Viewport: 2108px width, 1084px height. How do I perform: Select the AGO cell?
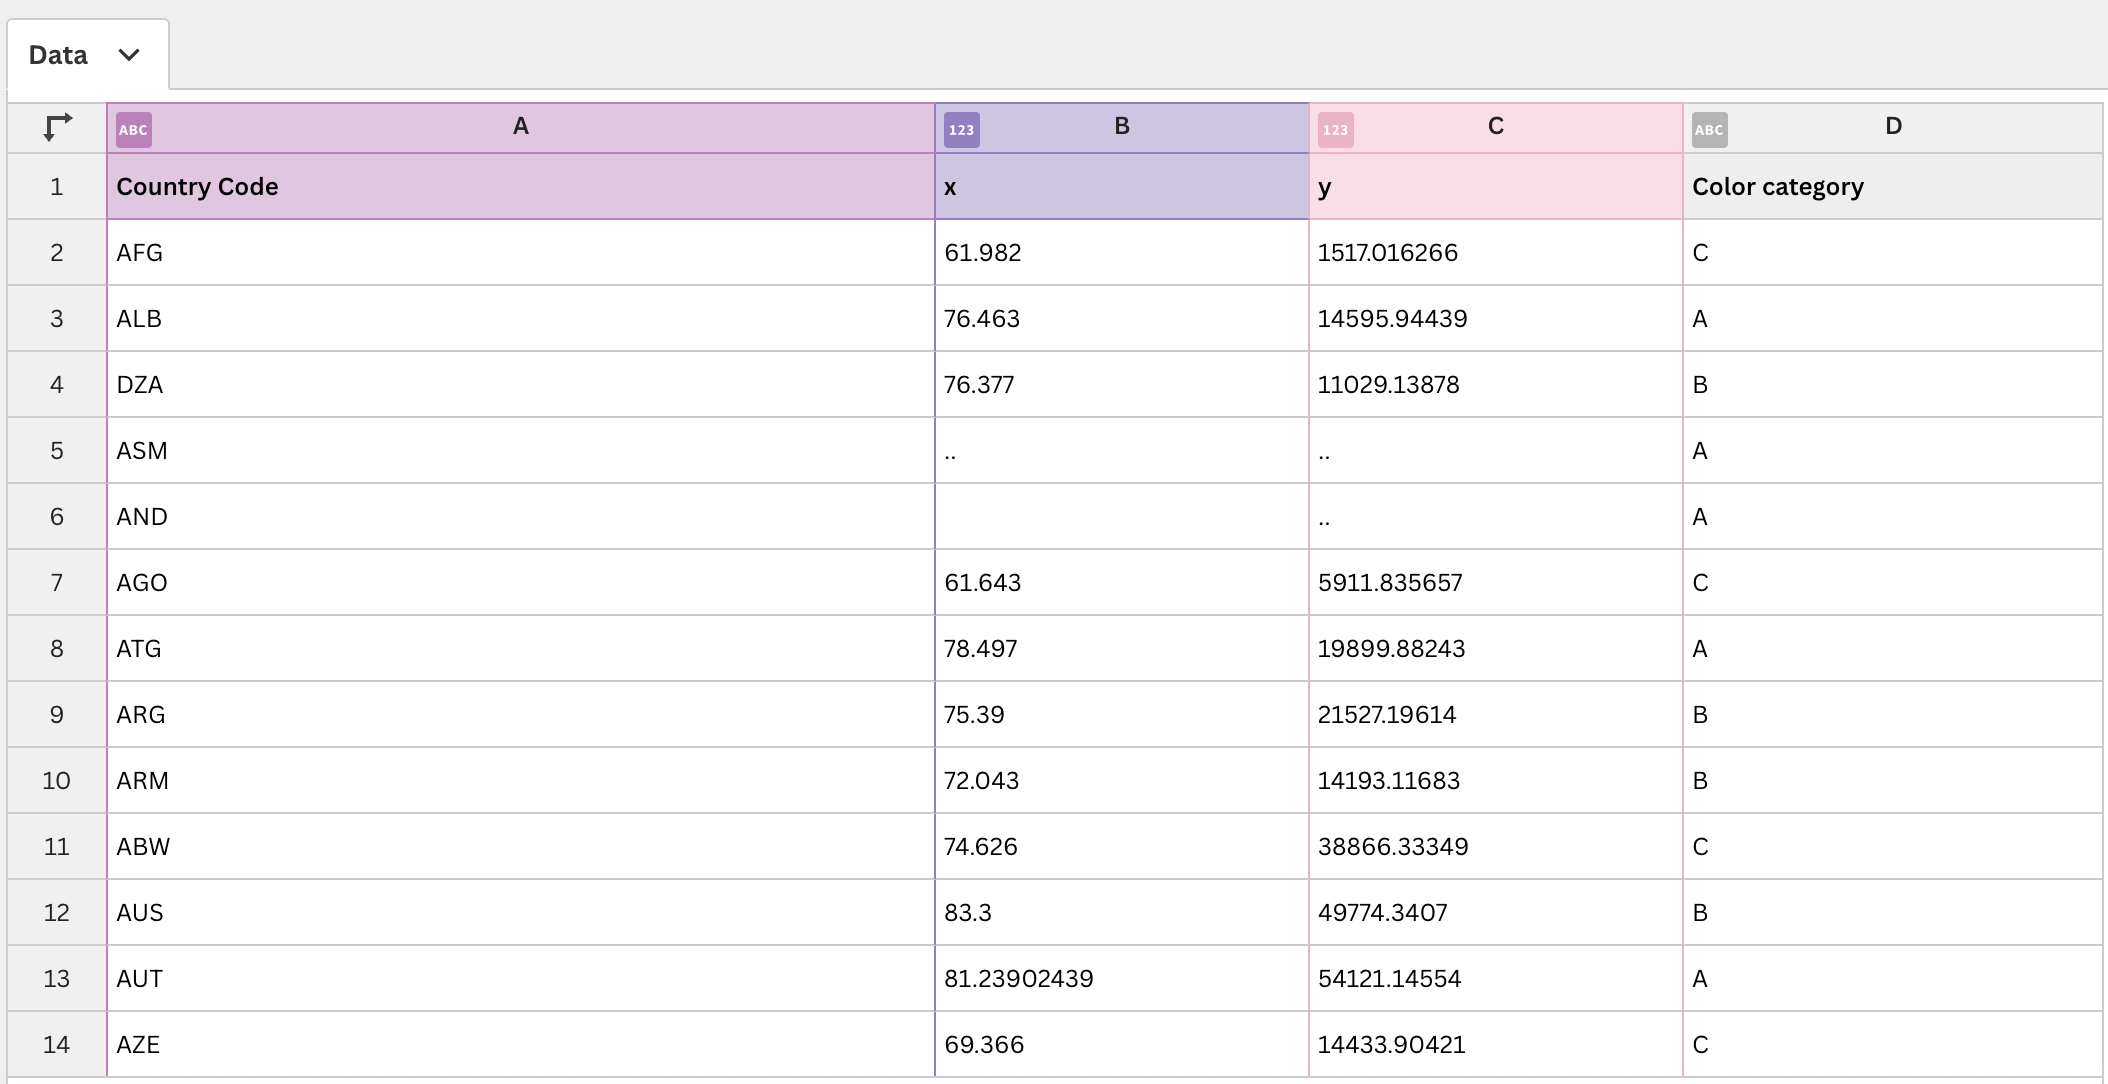coord(521,583)
